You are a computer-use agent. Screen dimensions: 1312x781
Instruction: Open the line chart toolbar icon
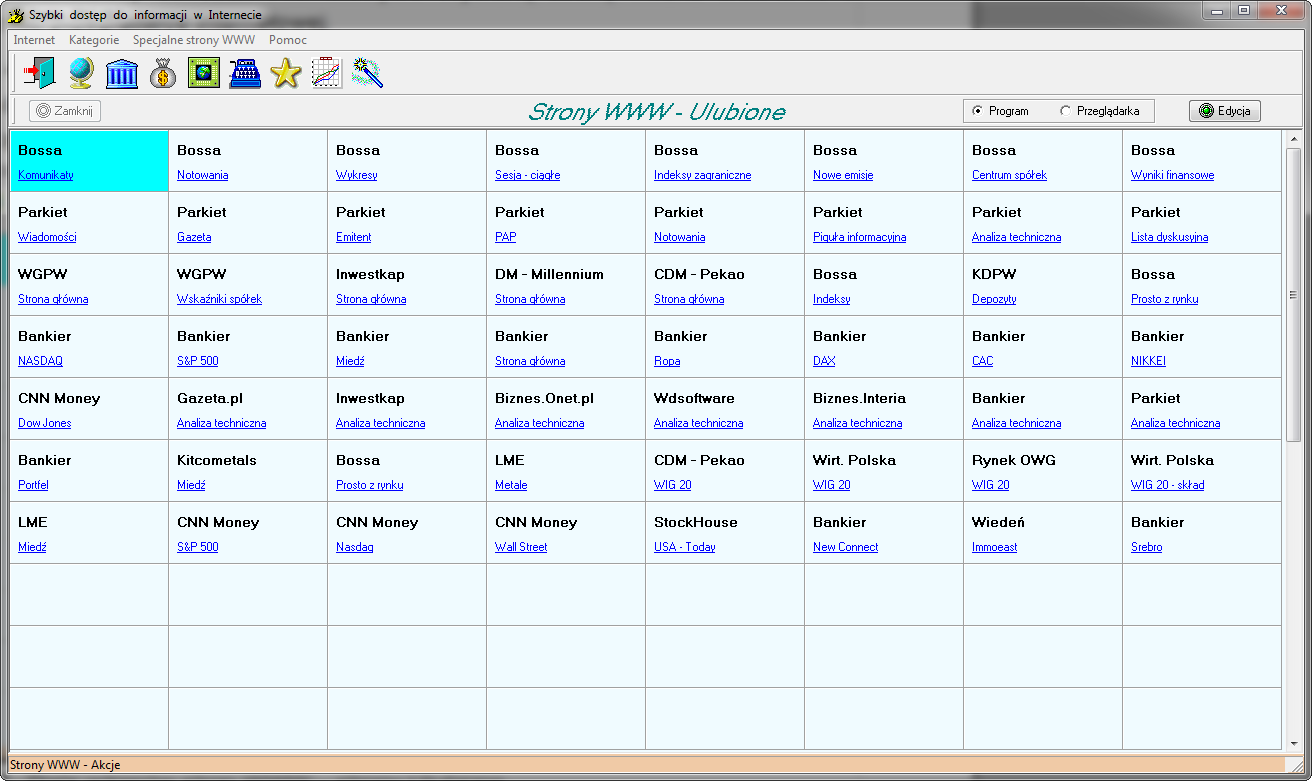tap(327, 73)
